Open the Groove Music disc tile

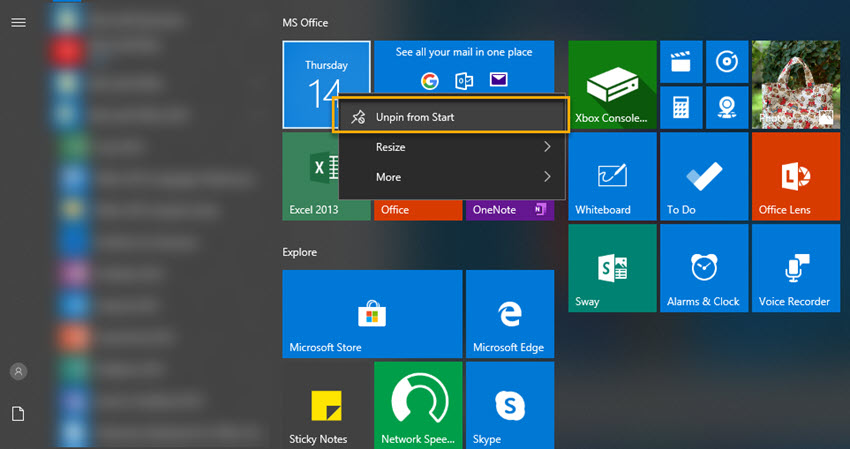(727, 62)
